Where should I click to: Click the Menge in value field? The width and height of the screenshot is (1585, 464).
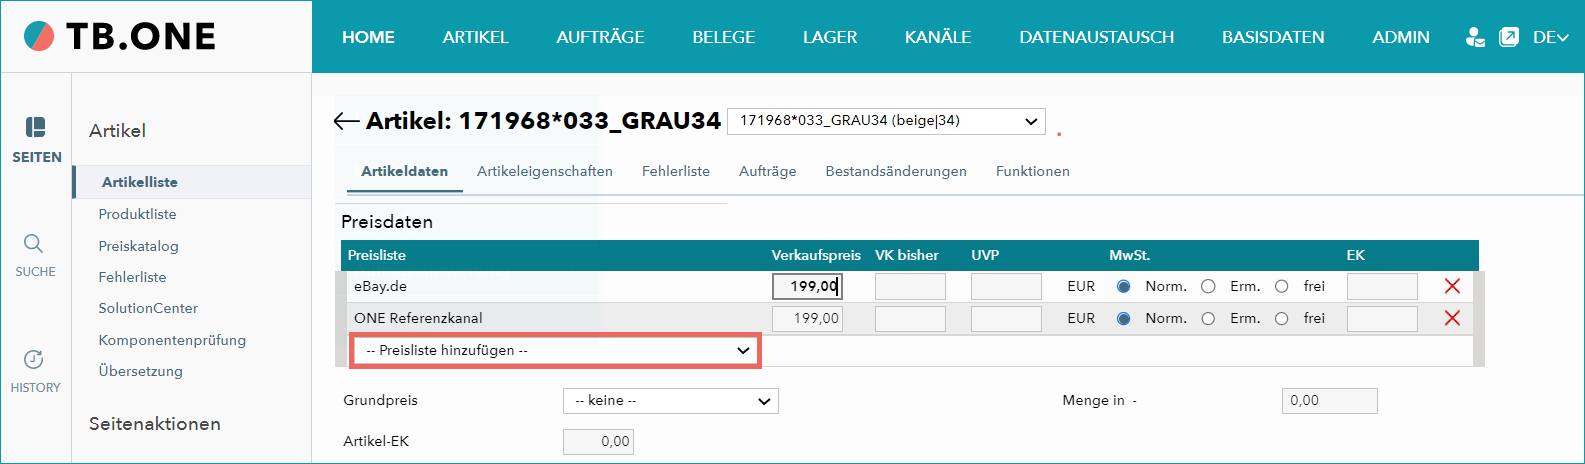point(1330,401)
